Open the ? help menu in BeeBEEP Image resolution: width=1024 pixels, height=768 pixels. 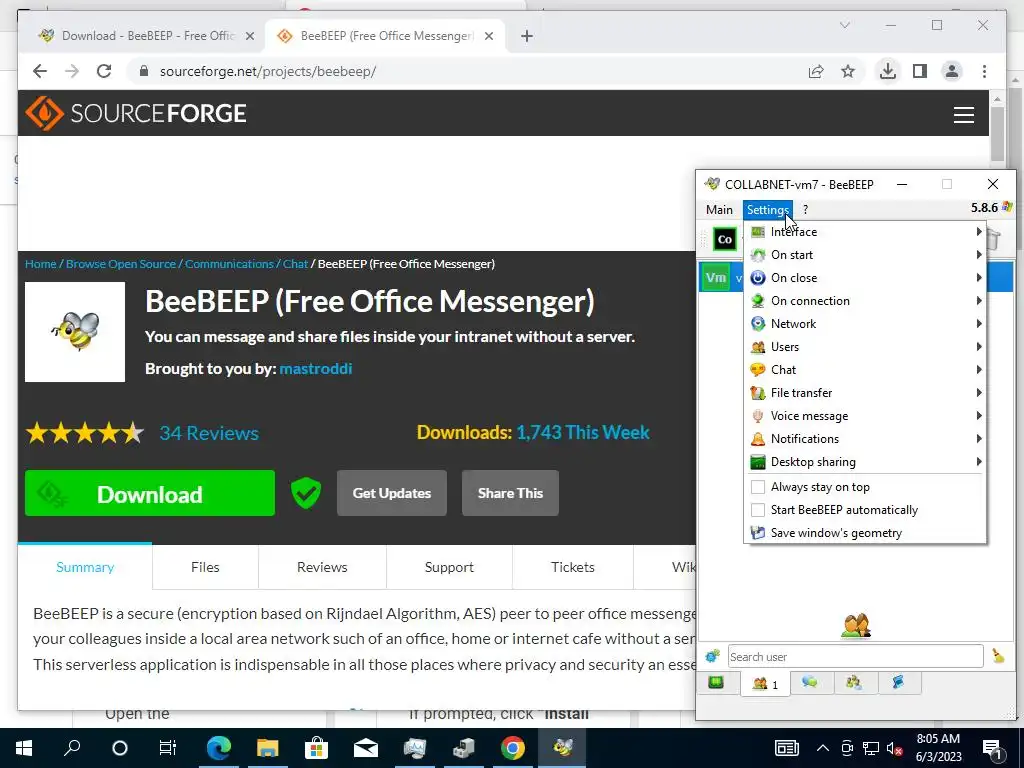pyautogui.click(x=805, y=210)
